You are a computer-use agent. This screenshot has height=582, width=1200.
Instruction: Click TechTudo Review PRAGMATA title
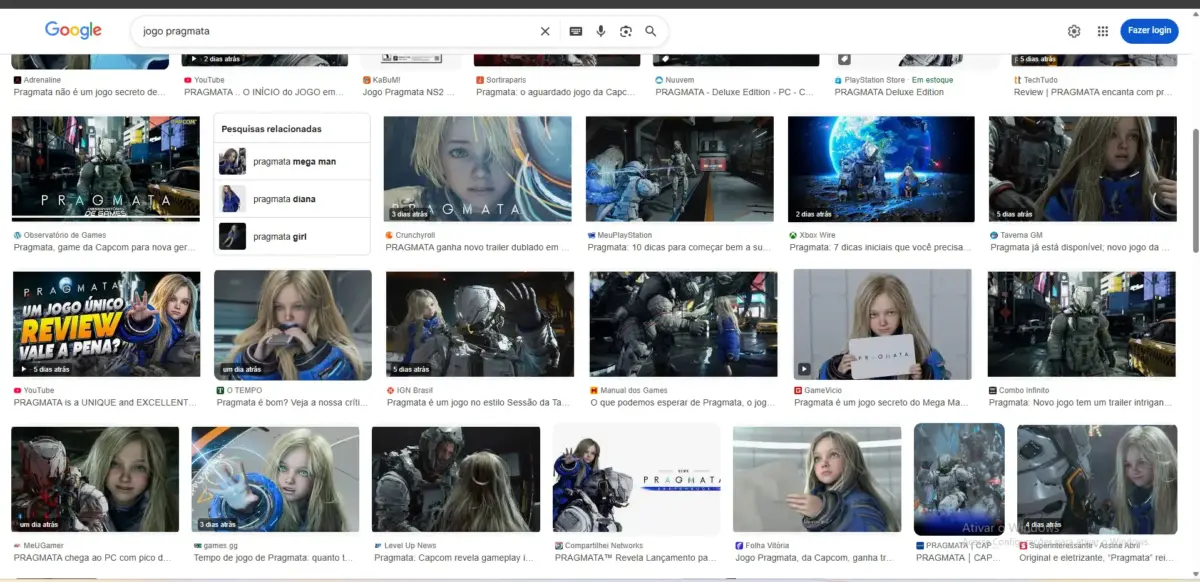pyautogui.click(x=1093, y=92)
